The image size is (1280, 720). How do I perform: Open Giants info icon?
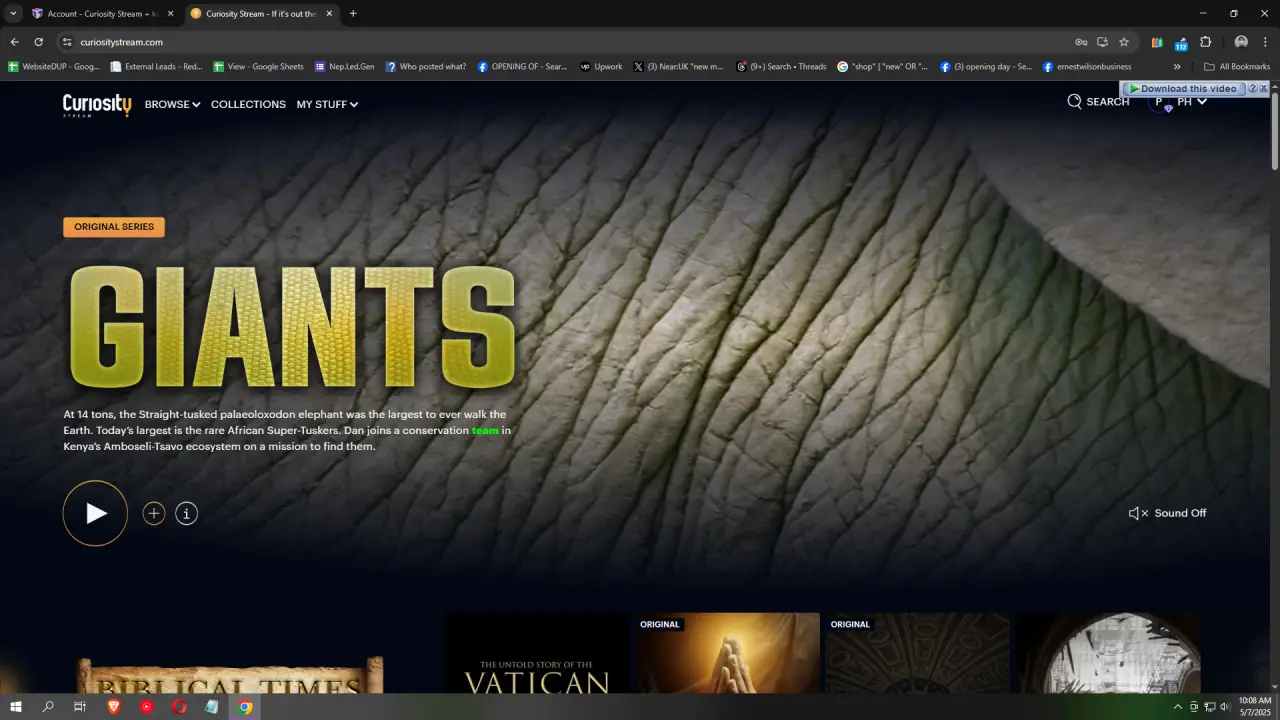click(x=186, y=513)
